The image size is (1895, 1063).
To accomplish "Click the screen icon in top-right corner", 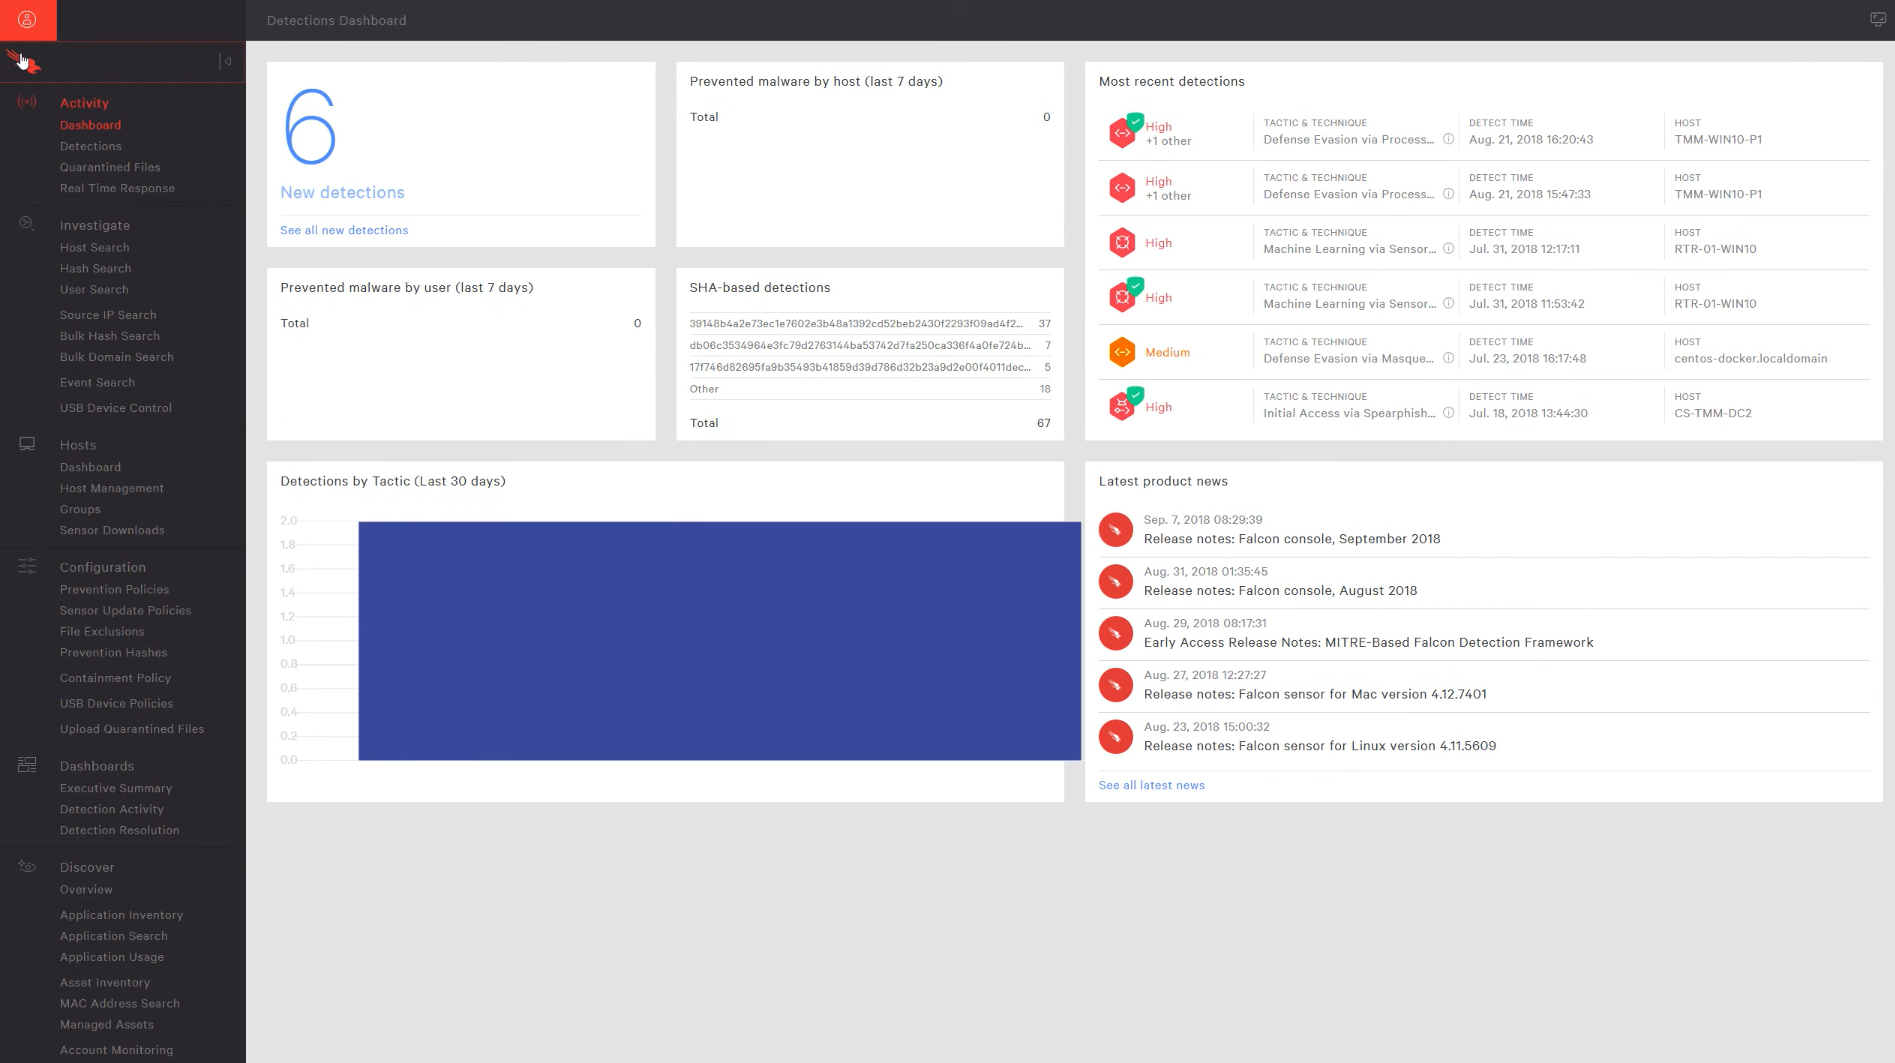I will pos(1877,20).
